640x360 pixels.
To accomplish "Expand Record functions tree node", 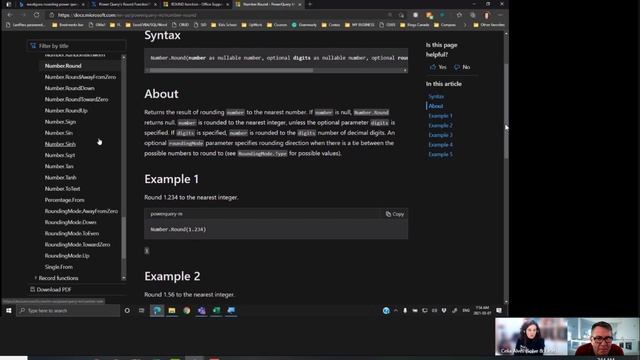I will point(36,278).
